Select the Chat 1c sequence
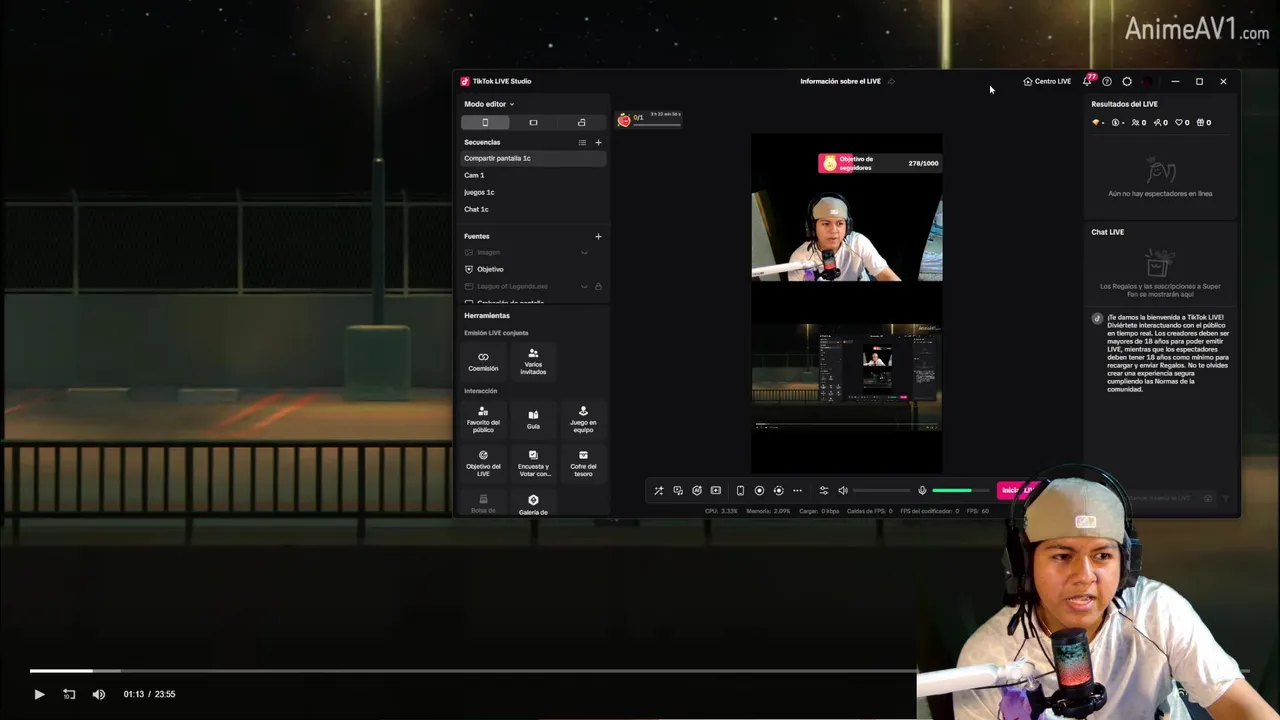This screenshot has width=1280, height=720. (x=533, y=209)
